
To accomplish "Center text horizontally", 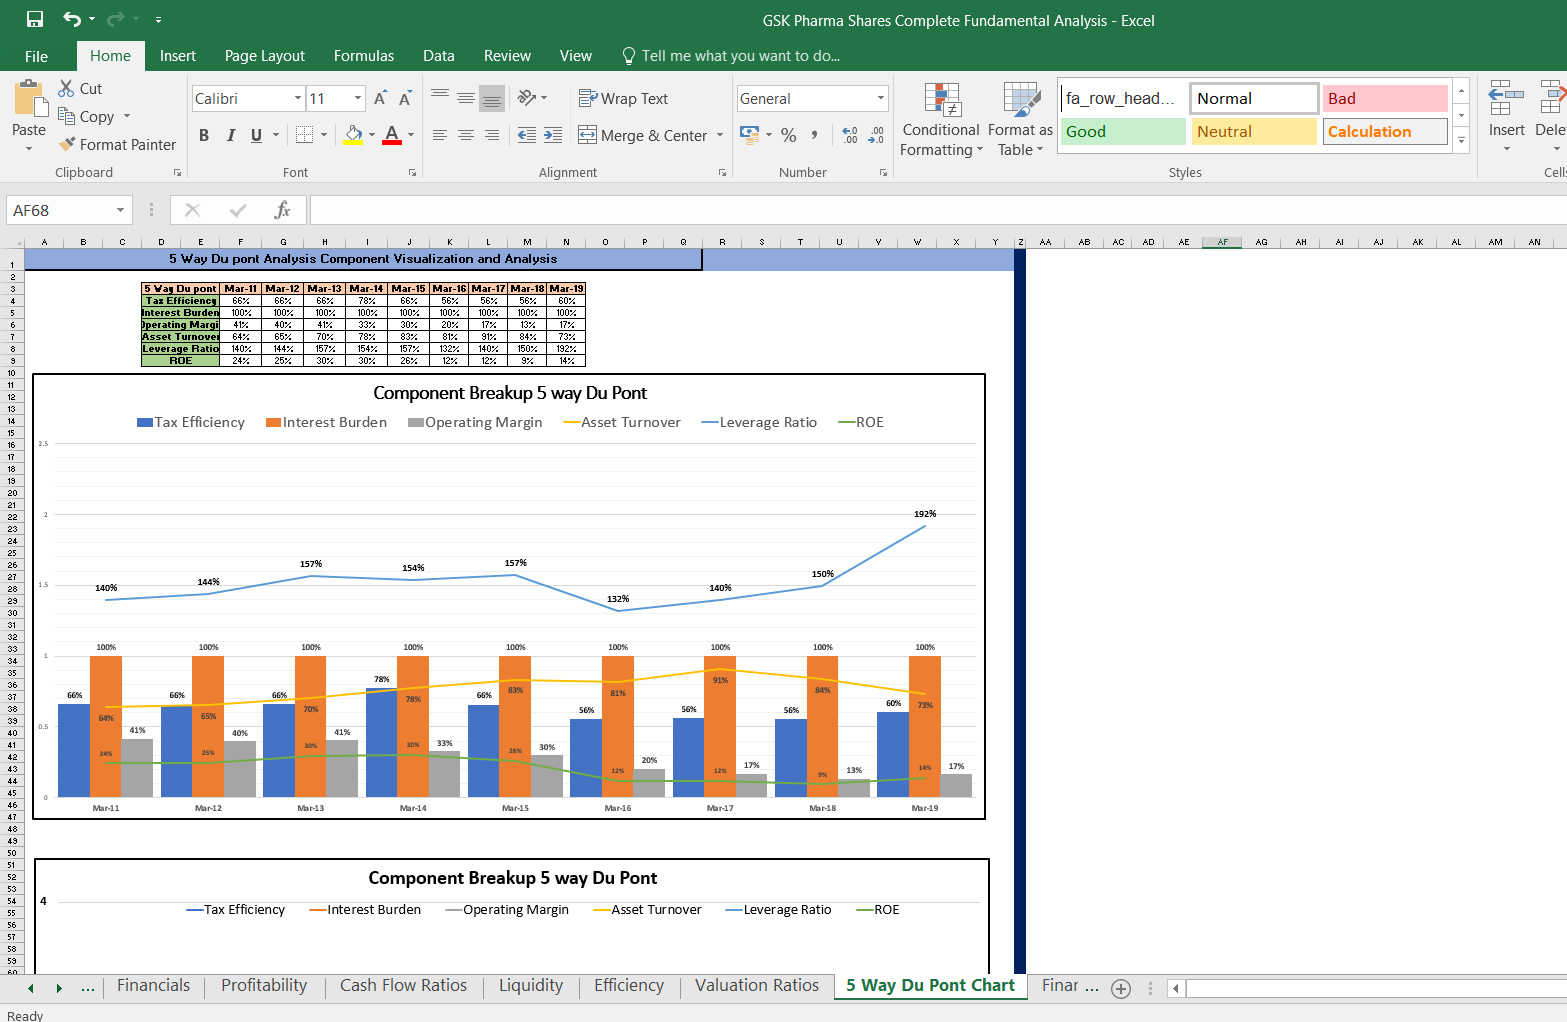I will click(466, 135).
